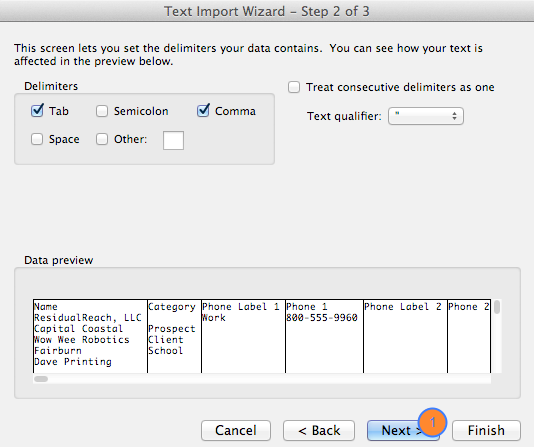The width and height of the screenshot is (534, 447).
Task: Click the Next button
Action: (403, 430)
